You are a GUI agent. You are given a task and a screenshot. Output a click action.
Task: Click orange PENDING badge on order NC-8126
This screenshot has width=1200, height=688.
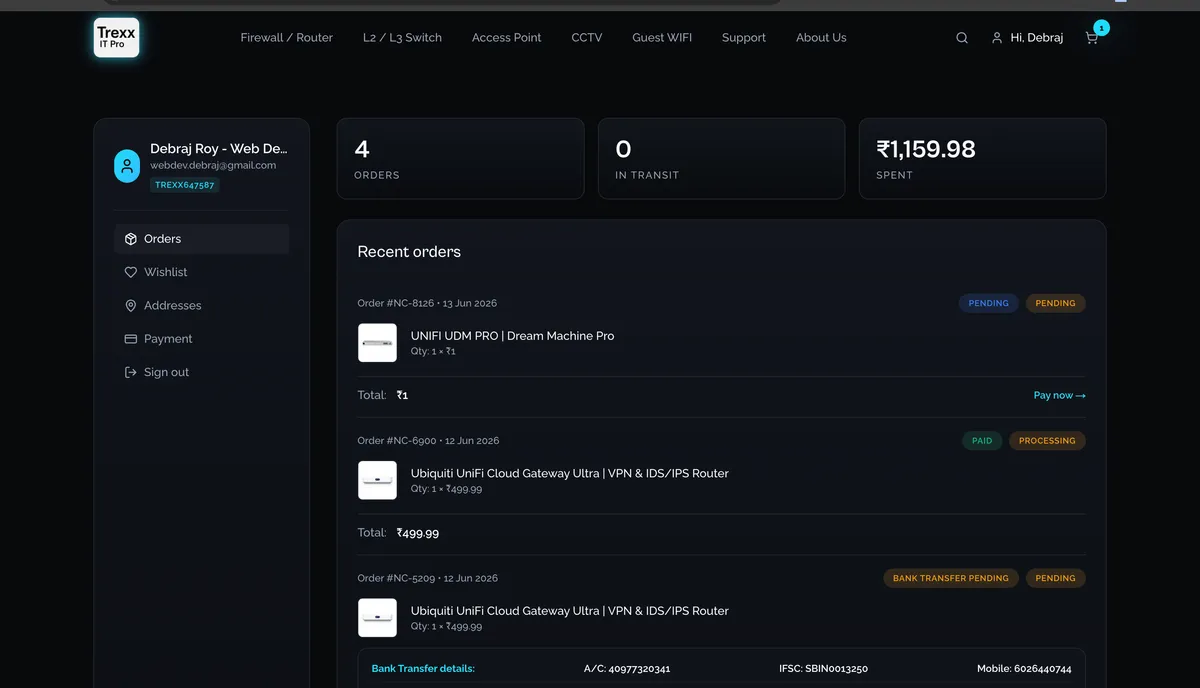point(1055,303)
